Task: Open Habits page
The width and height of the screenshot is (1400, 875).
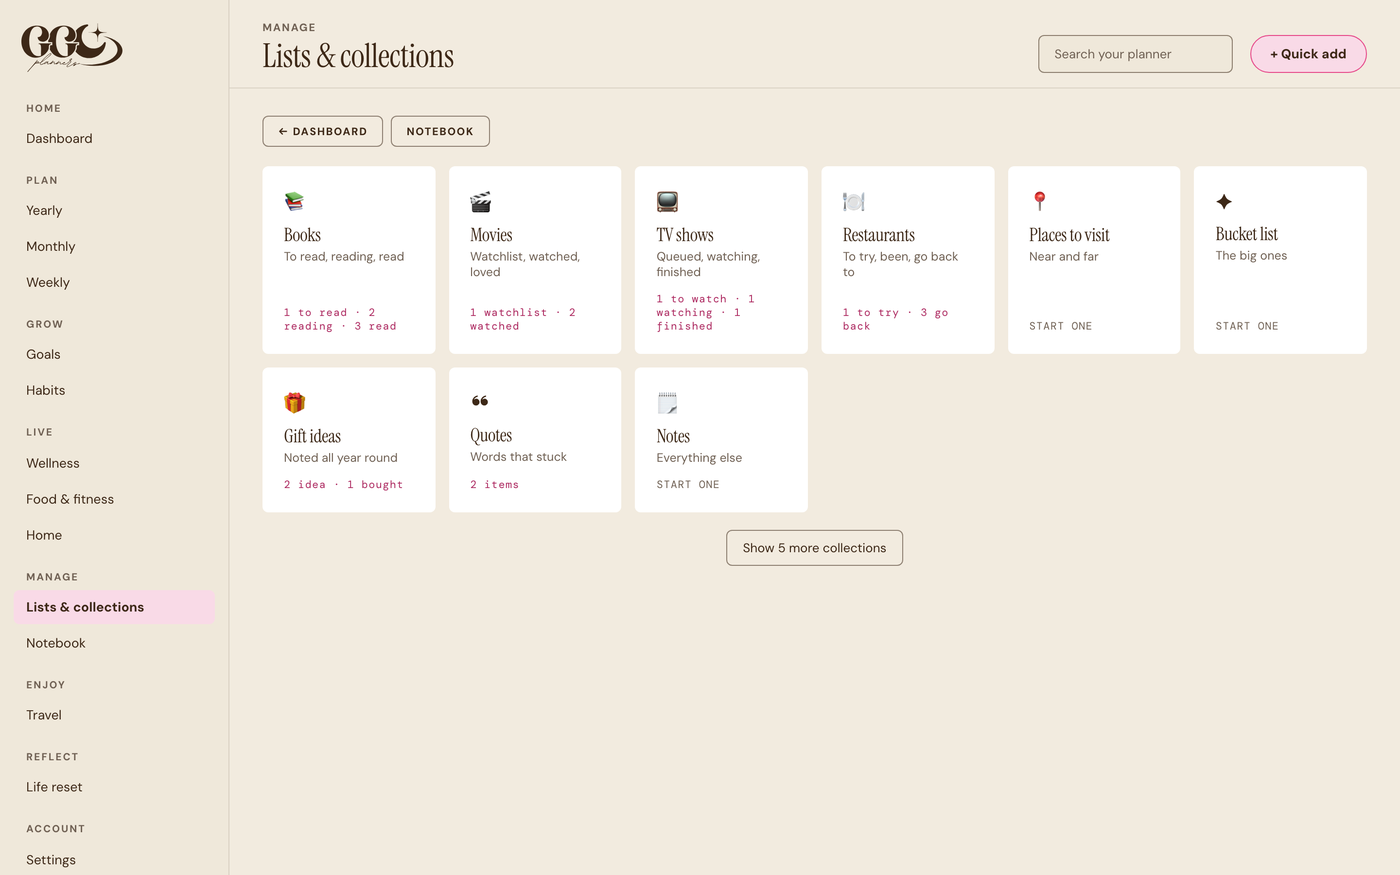Action: pos(45,390)
